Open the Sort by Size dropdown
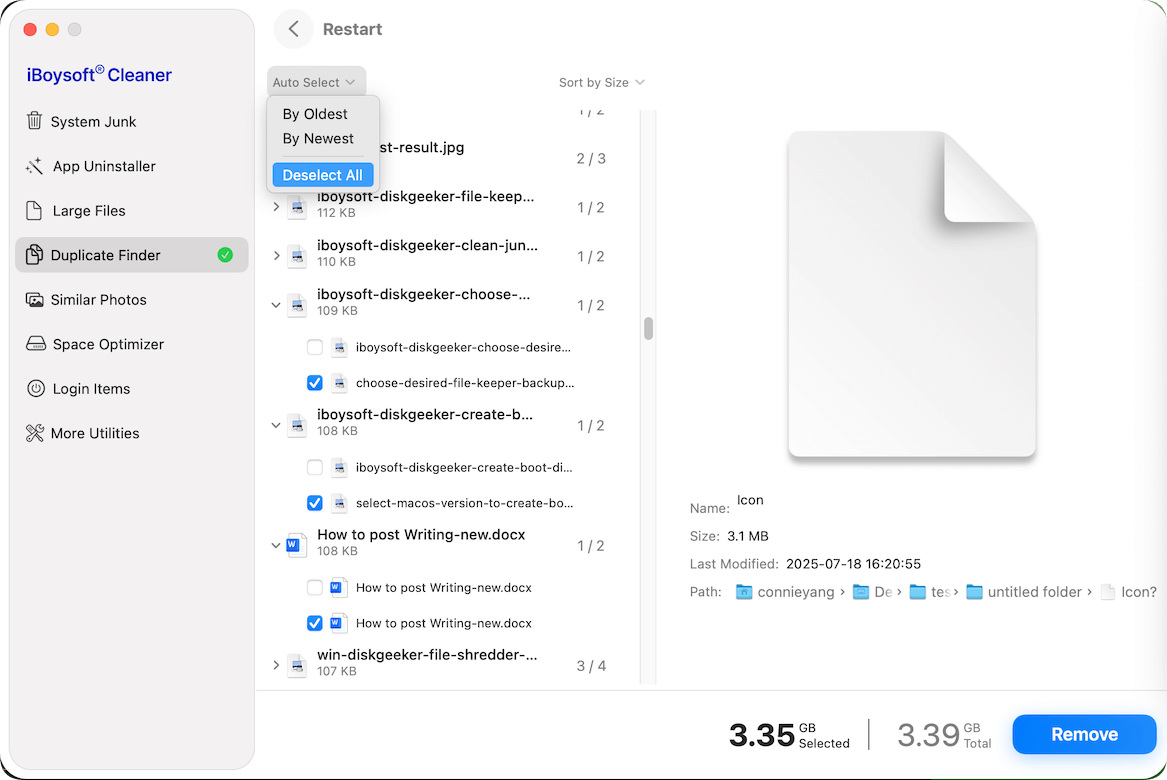Image resolution: width=1167 pixels, height=780 pixels. (x=601, y=83)
